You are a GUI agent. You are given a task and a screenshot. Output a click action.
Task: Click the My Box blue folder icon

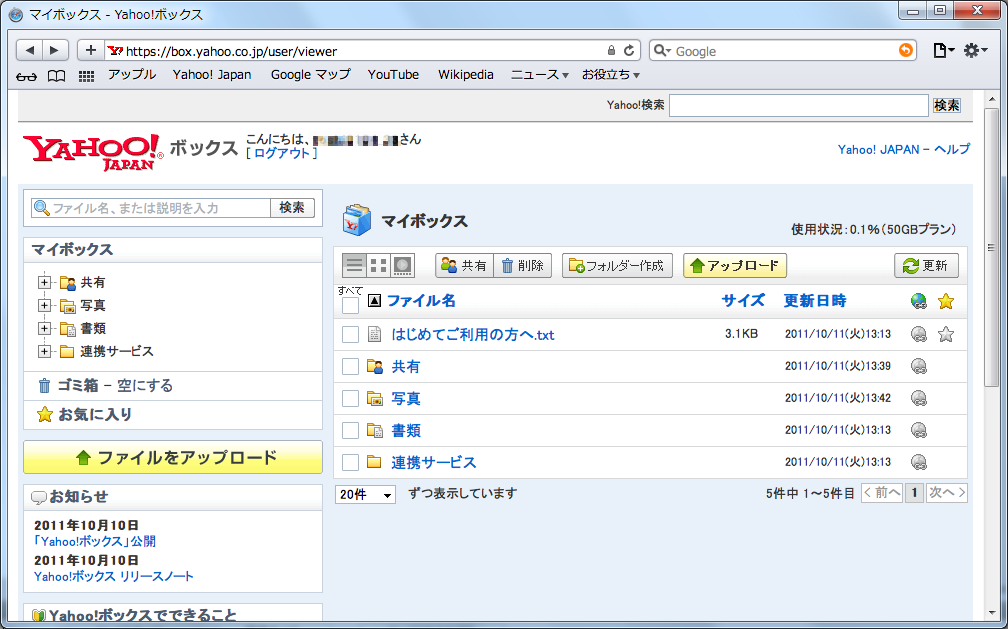coord(357,220)
